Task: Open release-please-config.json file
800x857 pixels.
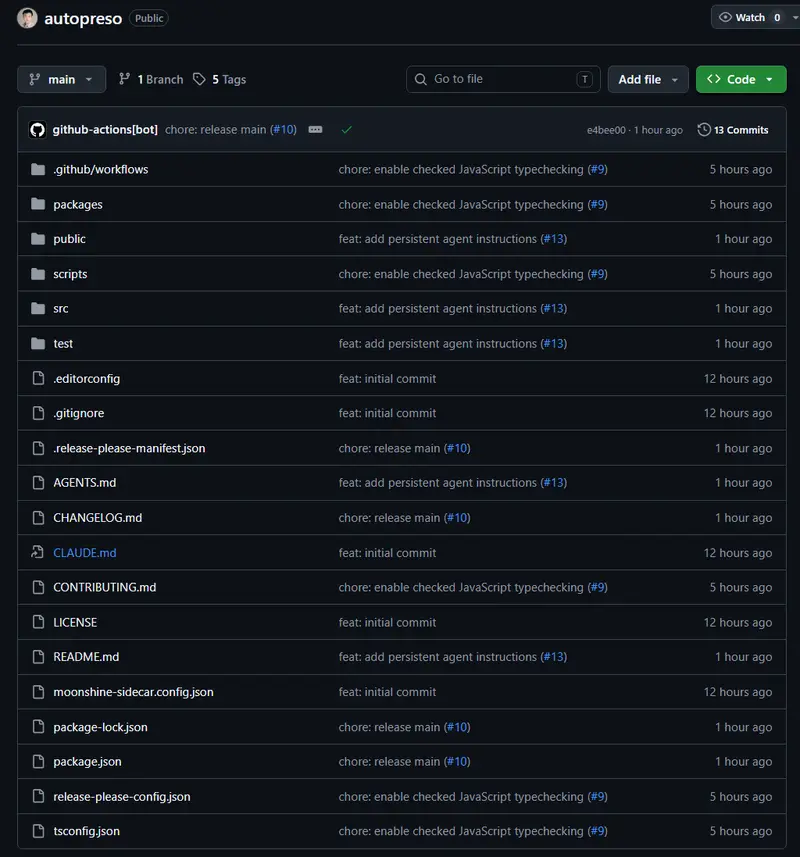Action: [122, 796]
